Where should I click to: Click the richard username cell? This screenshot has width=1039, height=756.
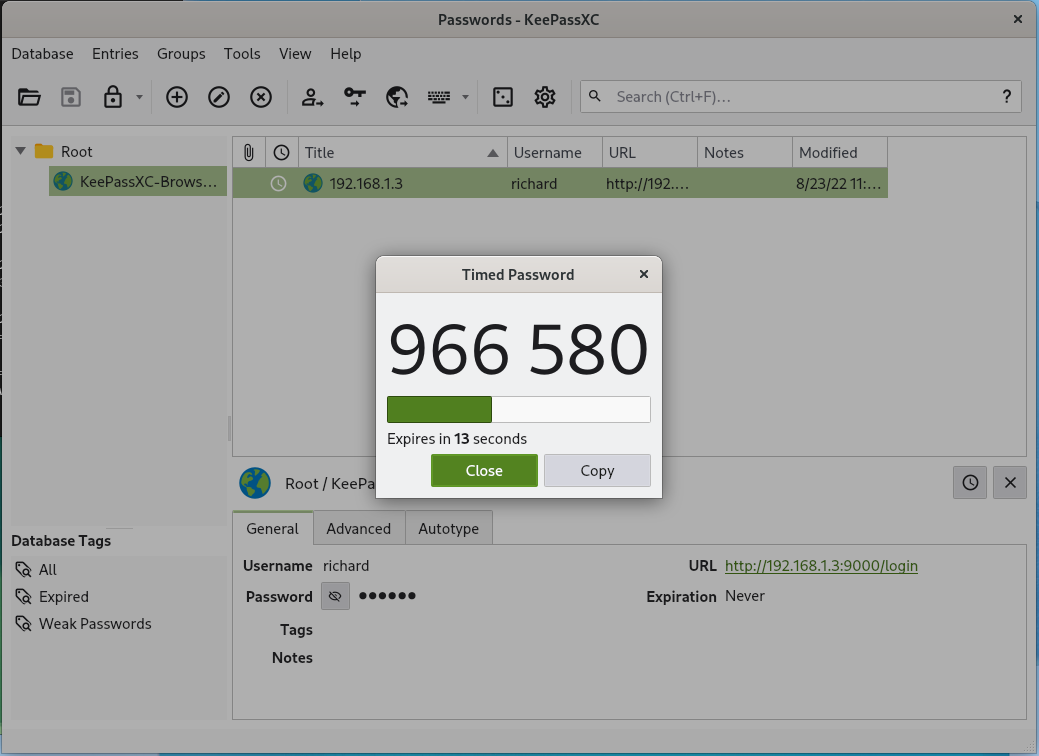point(533,184)
